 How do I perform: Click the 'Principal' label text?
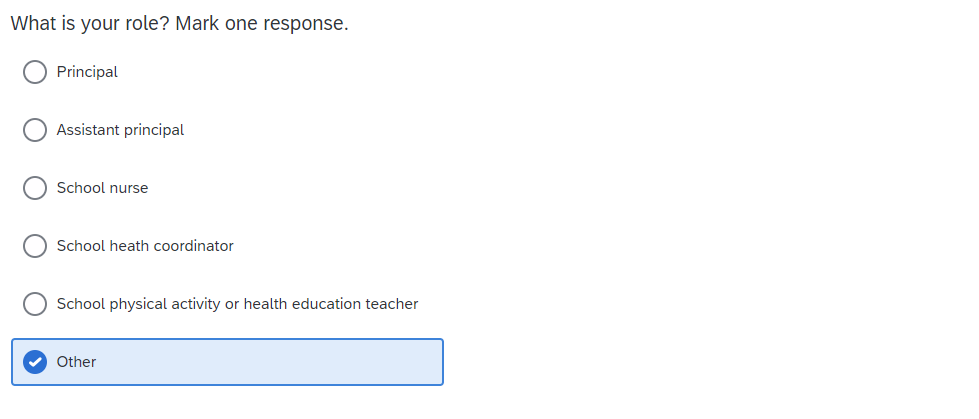87,72
